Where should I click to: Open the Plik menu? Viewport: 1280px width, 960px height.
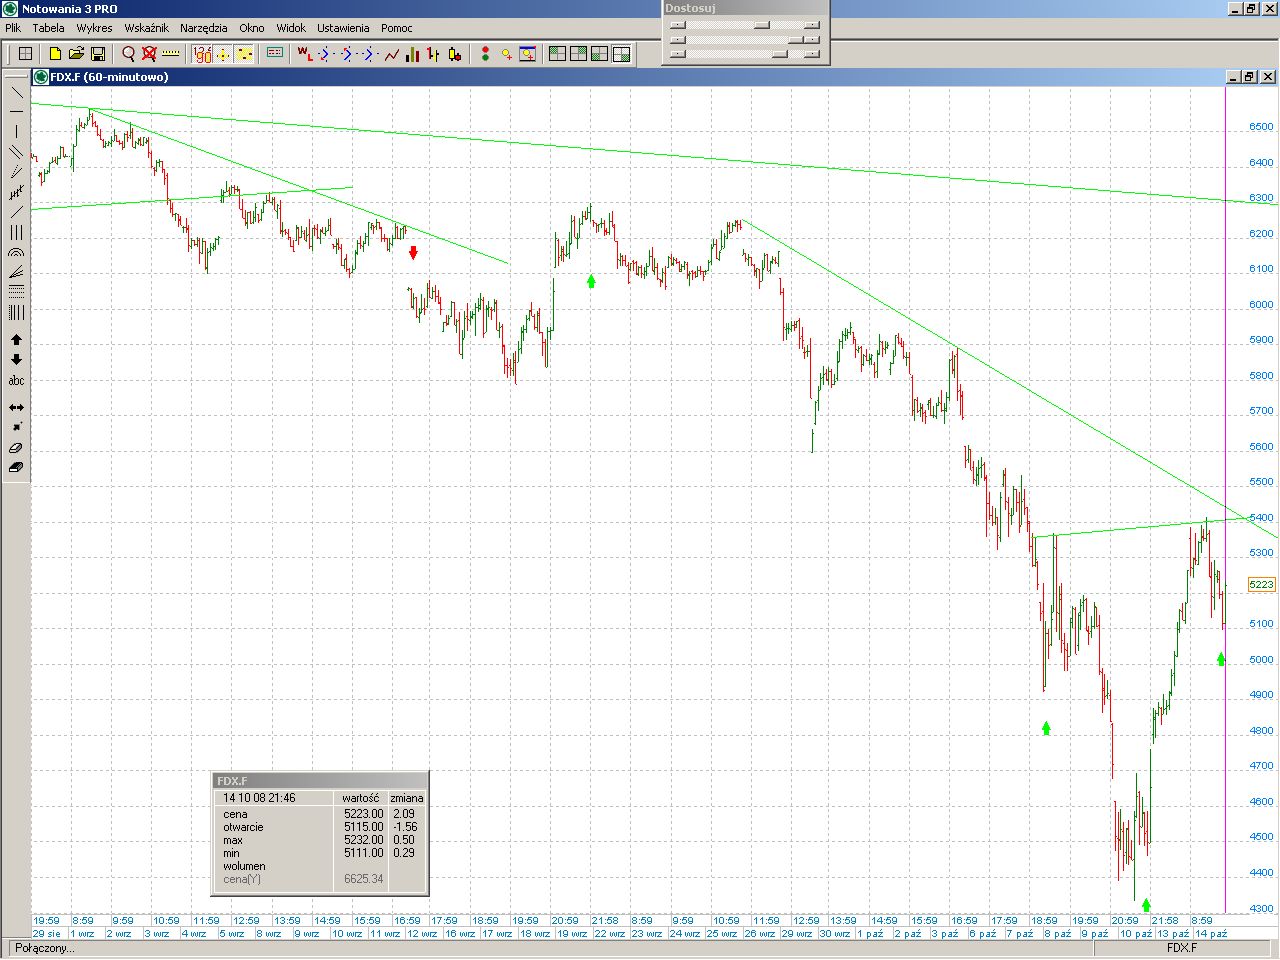click(13, 28)
